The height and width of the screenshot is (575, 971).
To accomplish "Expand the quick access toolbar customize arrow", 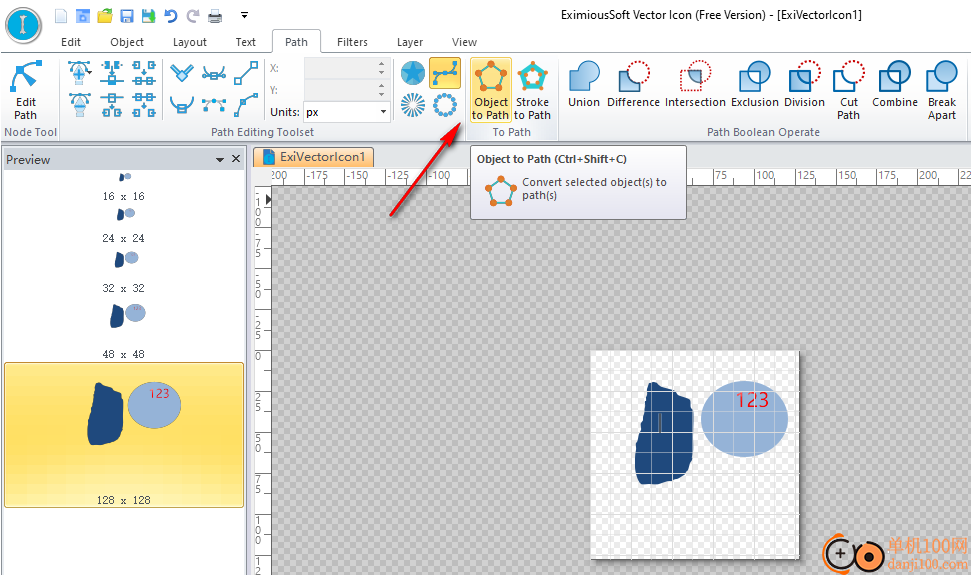I will [x=245, y=15].
